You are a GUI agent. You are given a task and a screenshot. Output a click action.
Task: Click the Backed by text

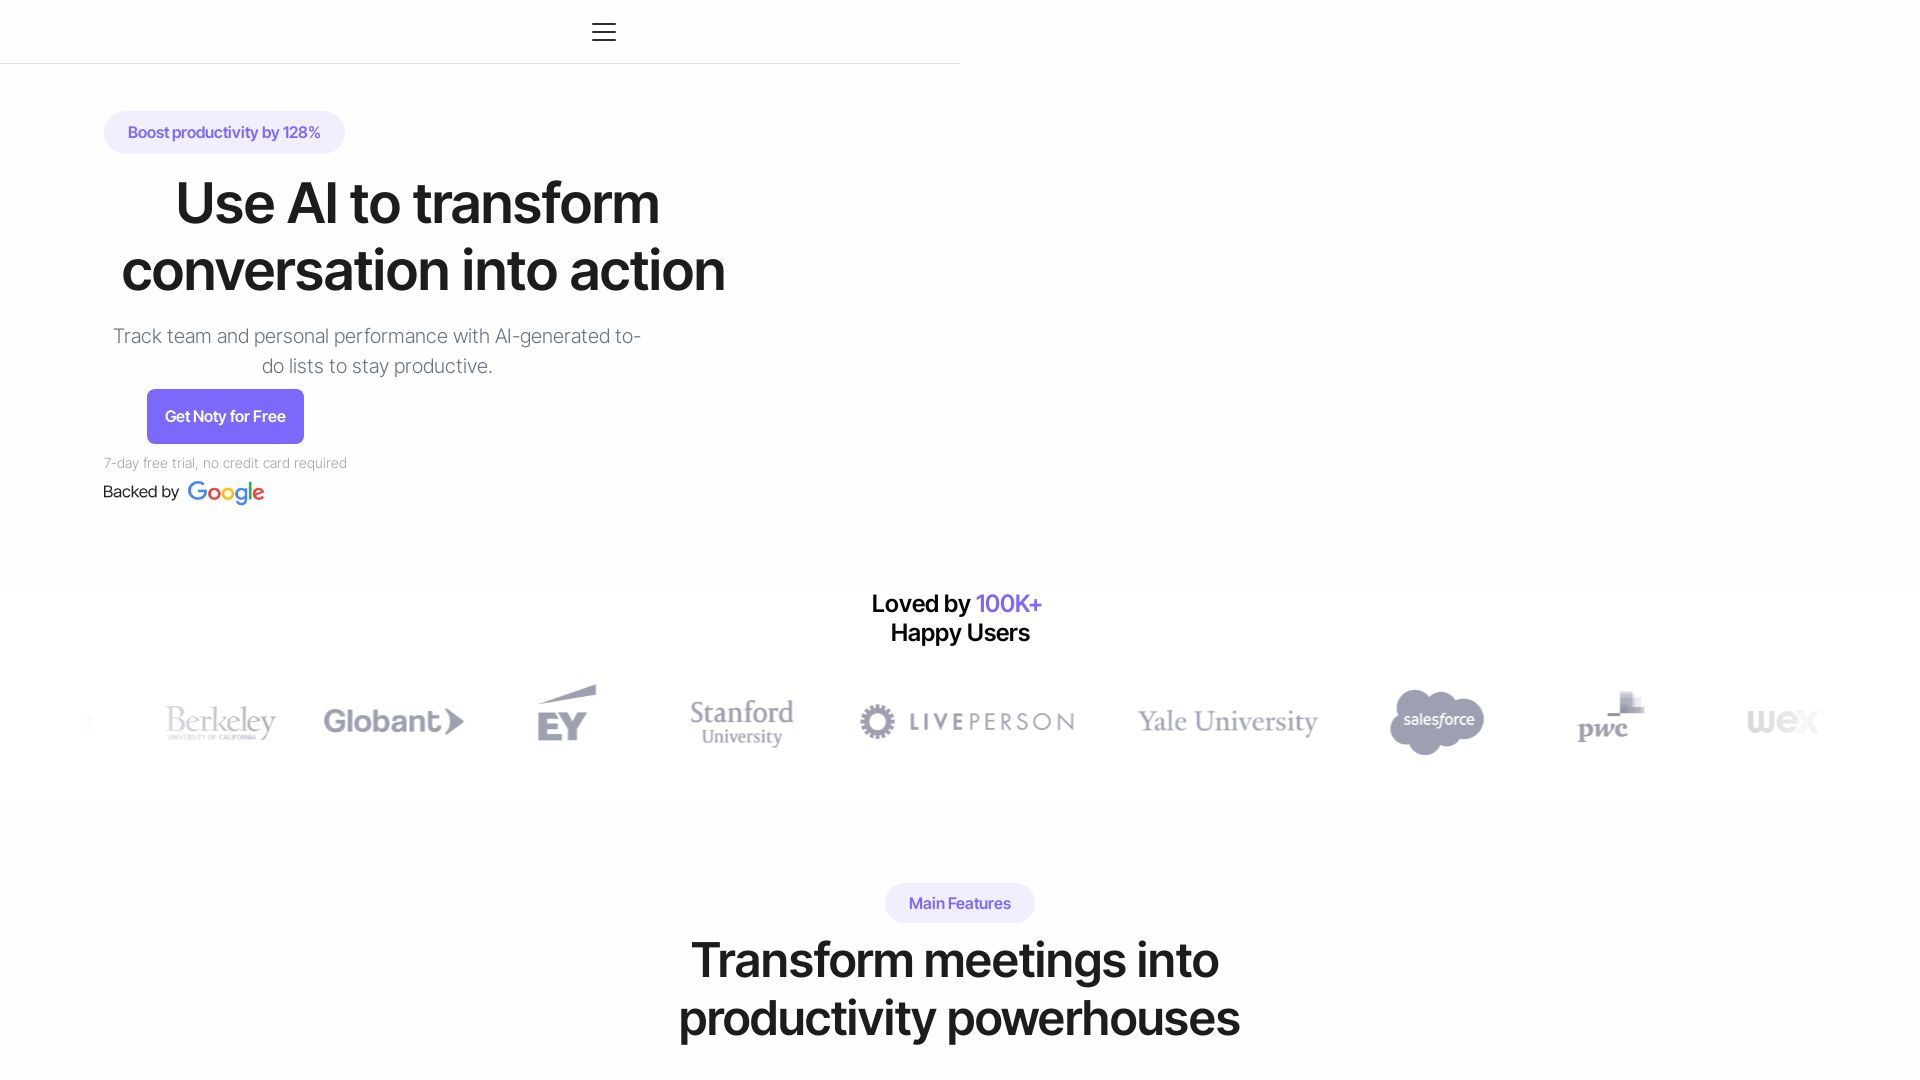[141, 492]
